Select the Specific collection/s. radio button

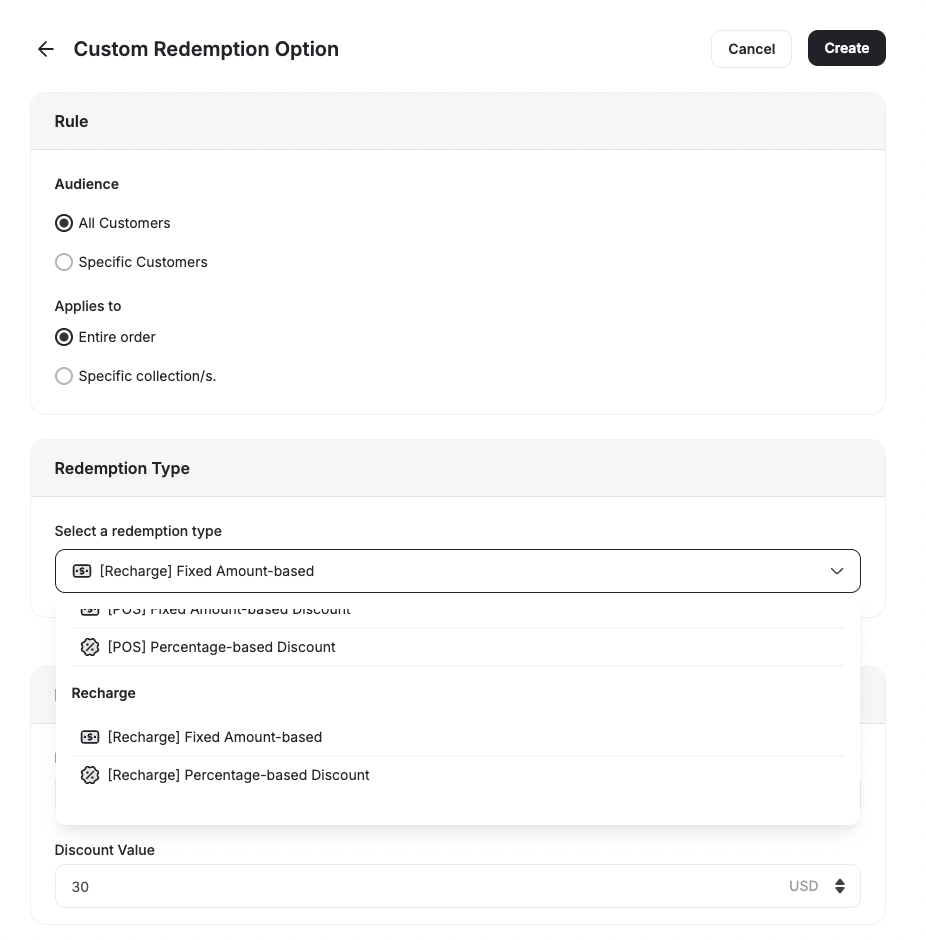[x=64, y=376]
